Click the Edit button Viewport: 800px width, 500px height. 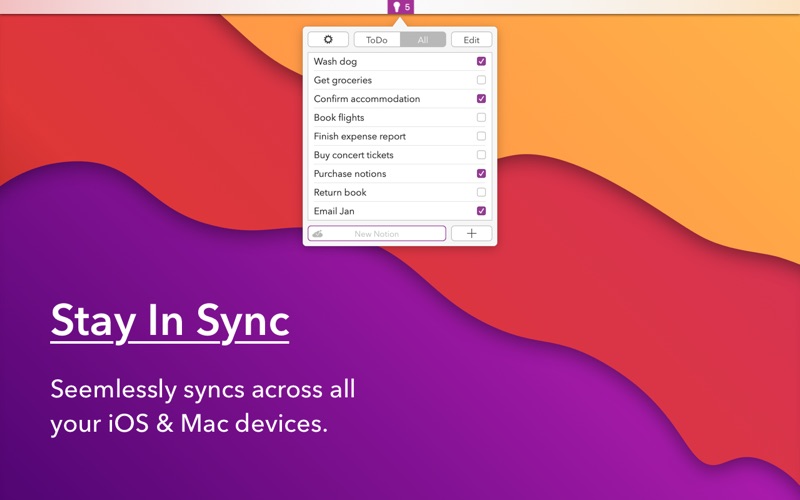coord(471,39)
